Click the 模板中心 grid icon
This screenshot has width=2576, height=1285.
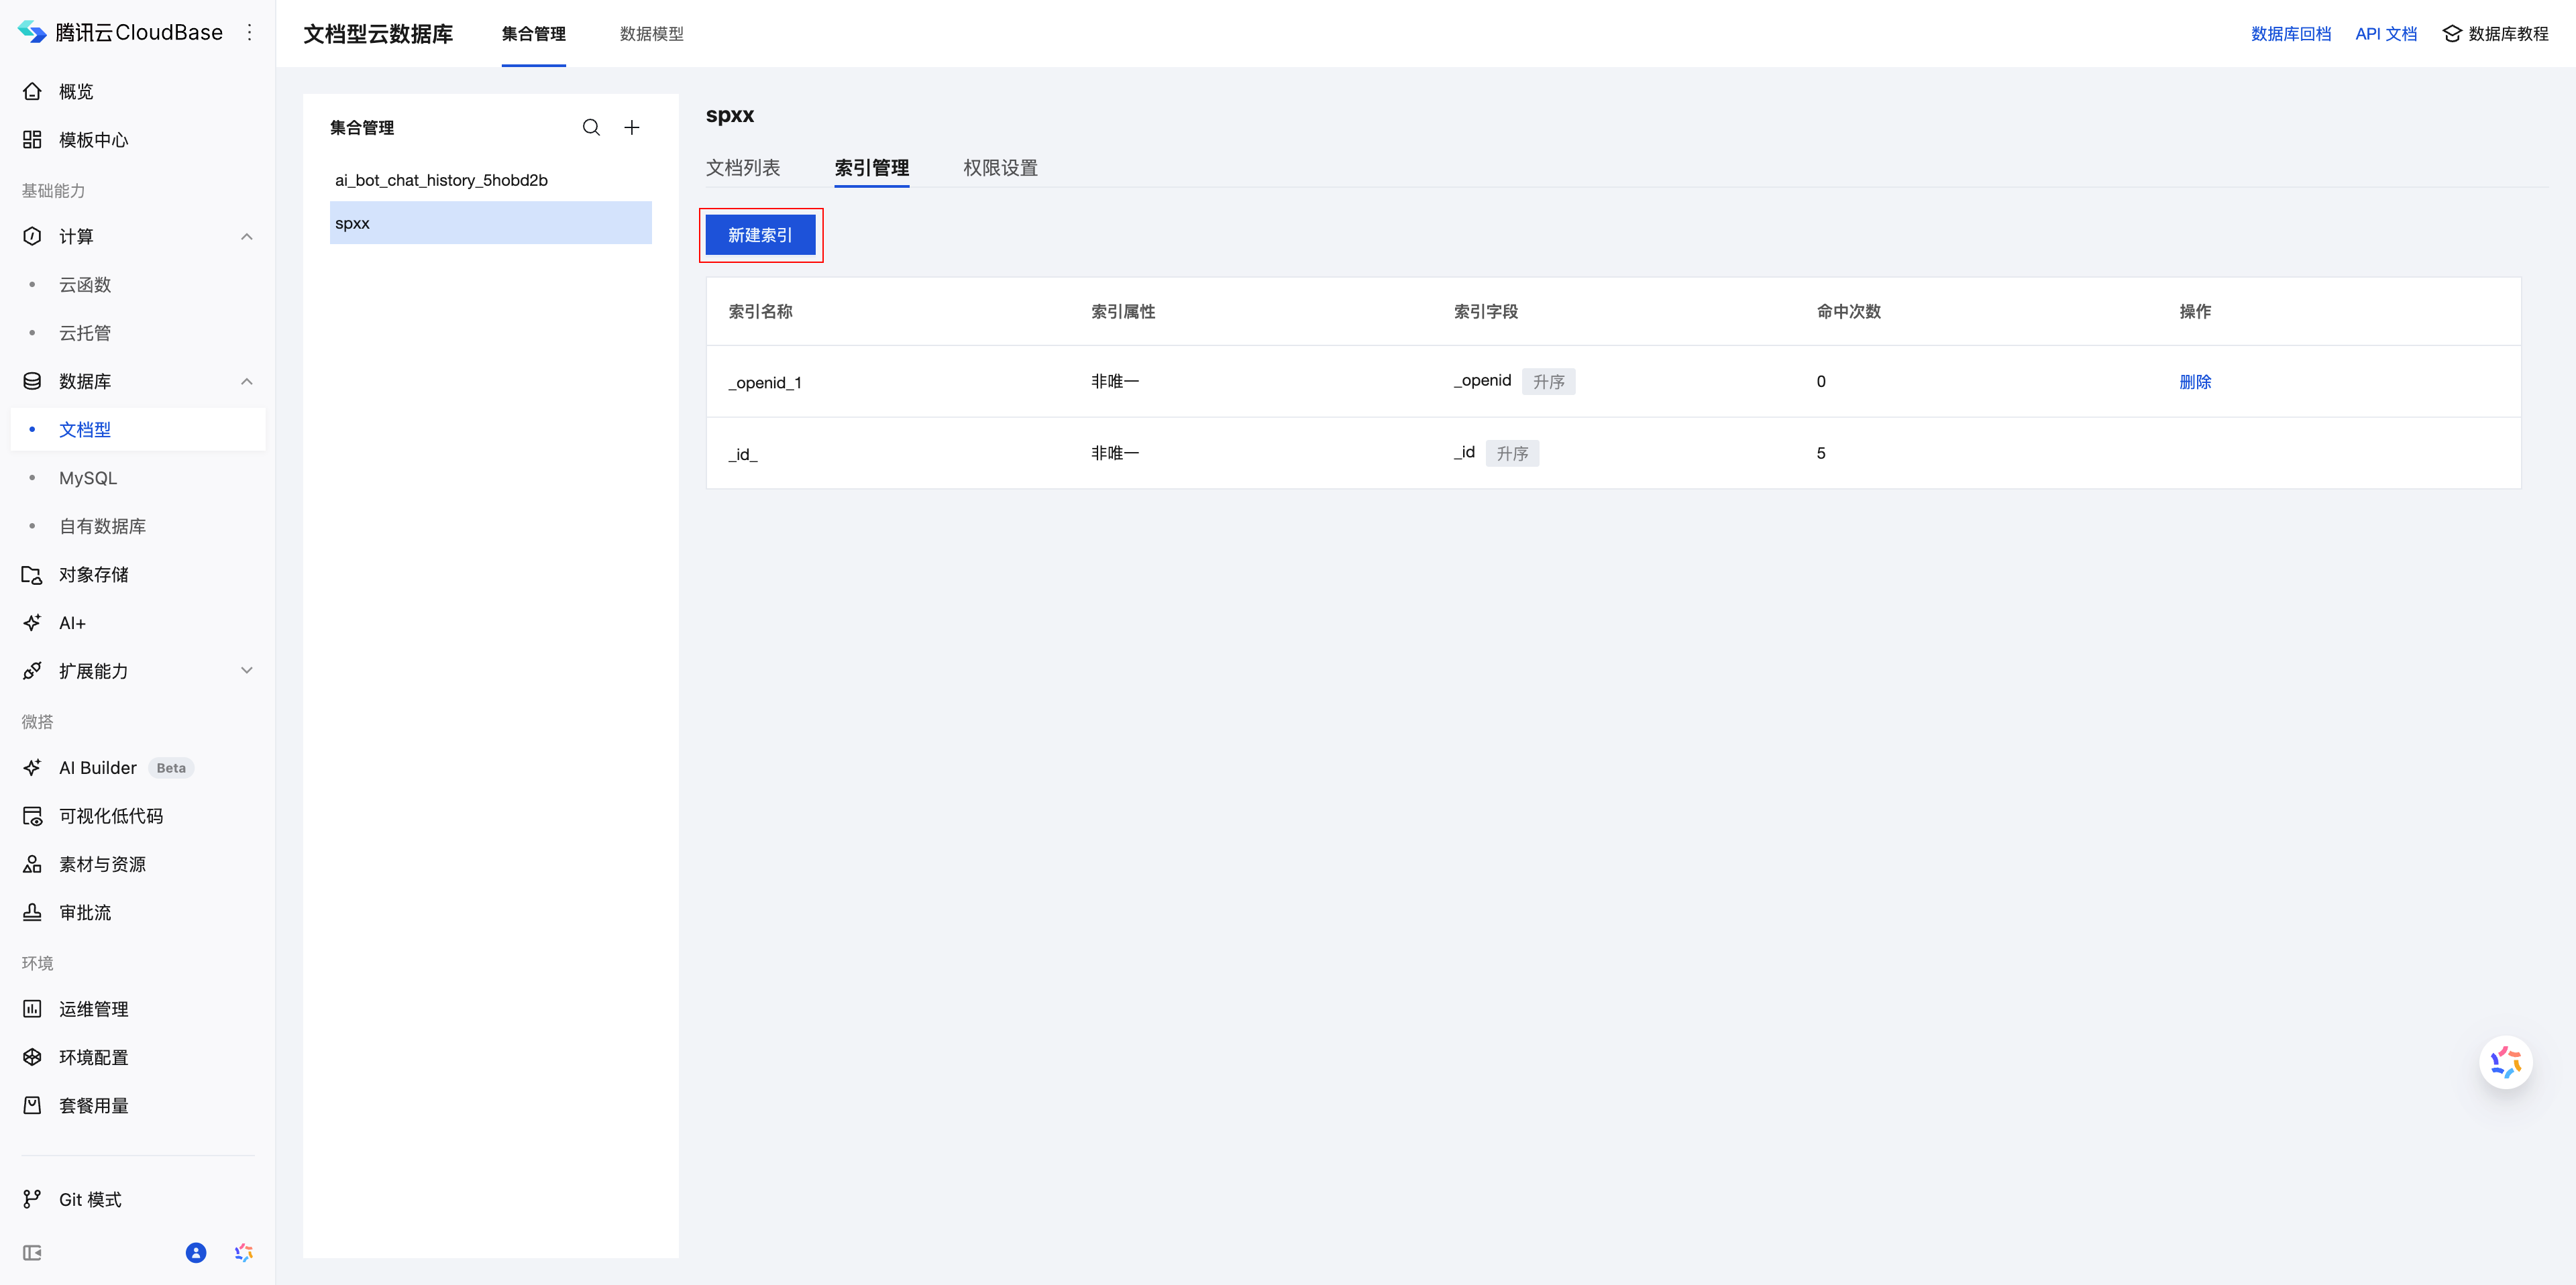[32, 139]
